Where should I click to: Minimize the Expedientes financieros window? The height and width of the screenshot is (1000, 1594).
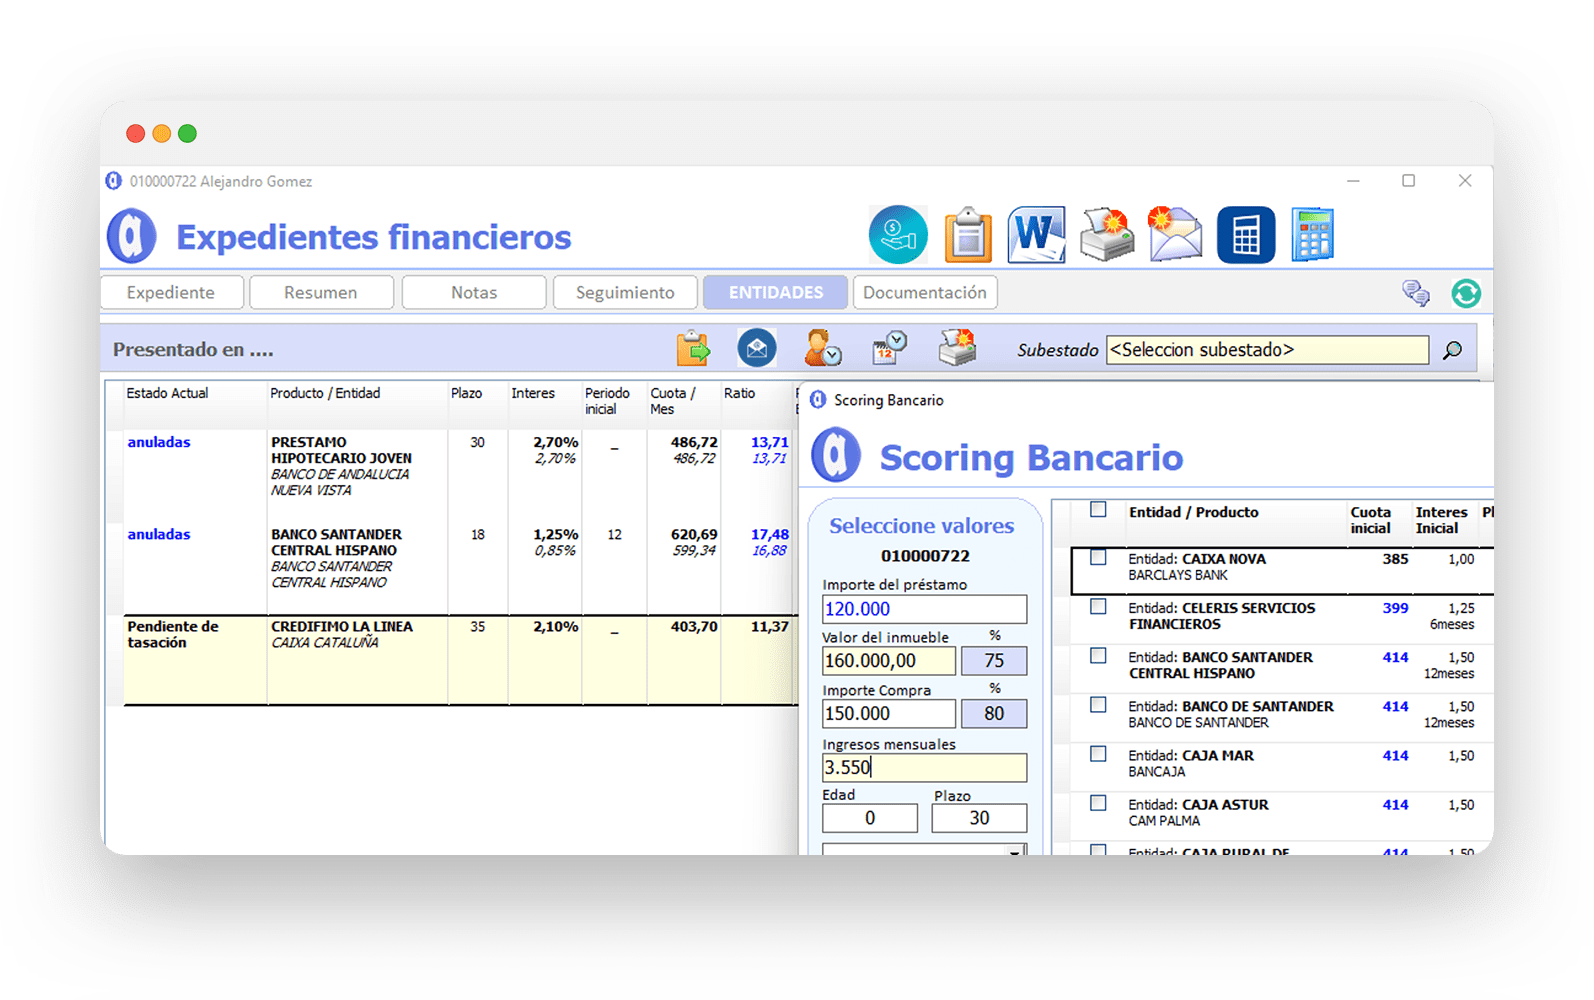[x=1353, y=181]
